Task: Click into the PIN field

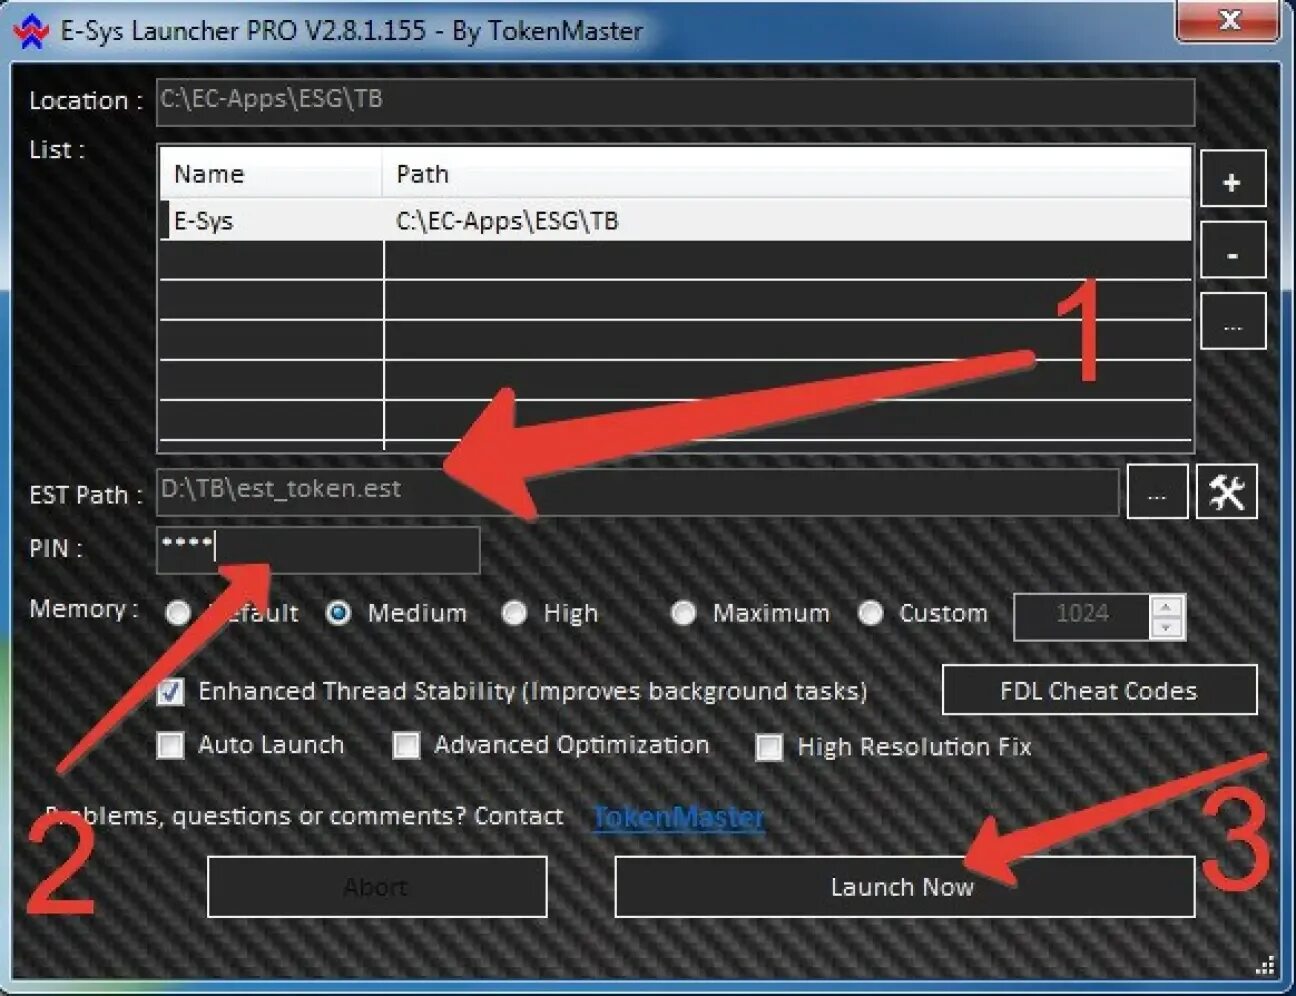Action: pos(318,550)
